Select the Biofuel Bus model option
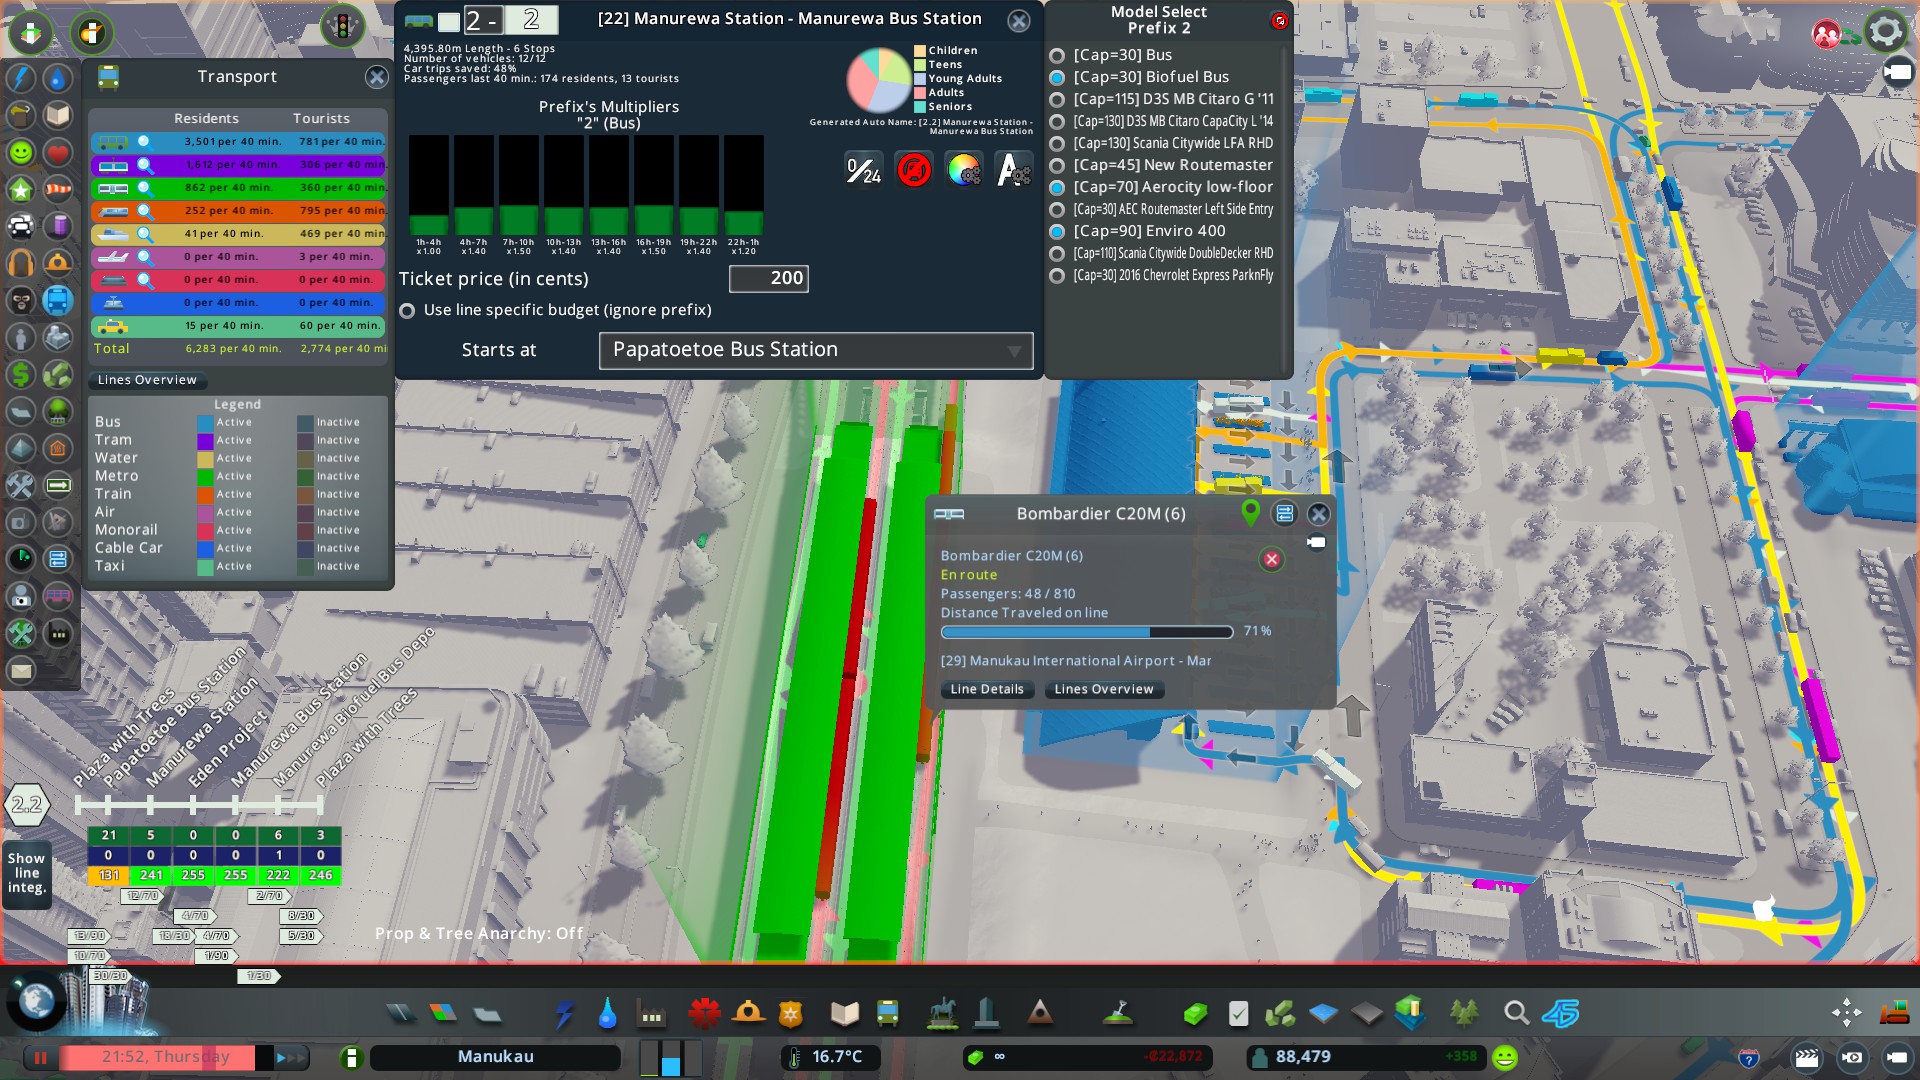This screenshot has width=1920, height=1080. coord(1057,77)
